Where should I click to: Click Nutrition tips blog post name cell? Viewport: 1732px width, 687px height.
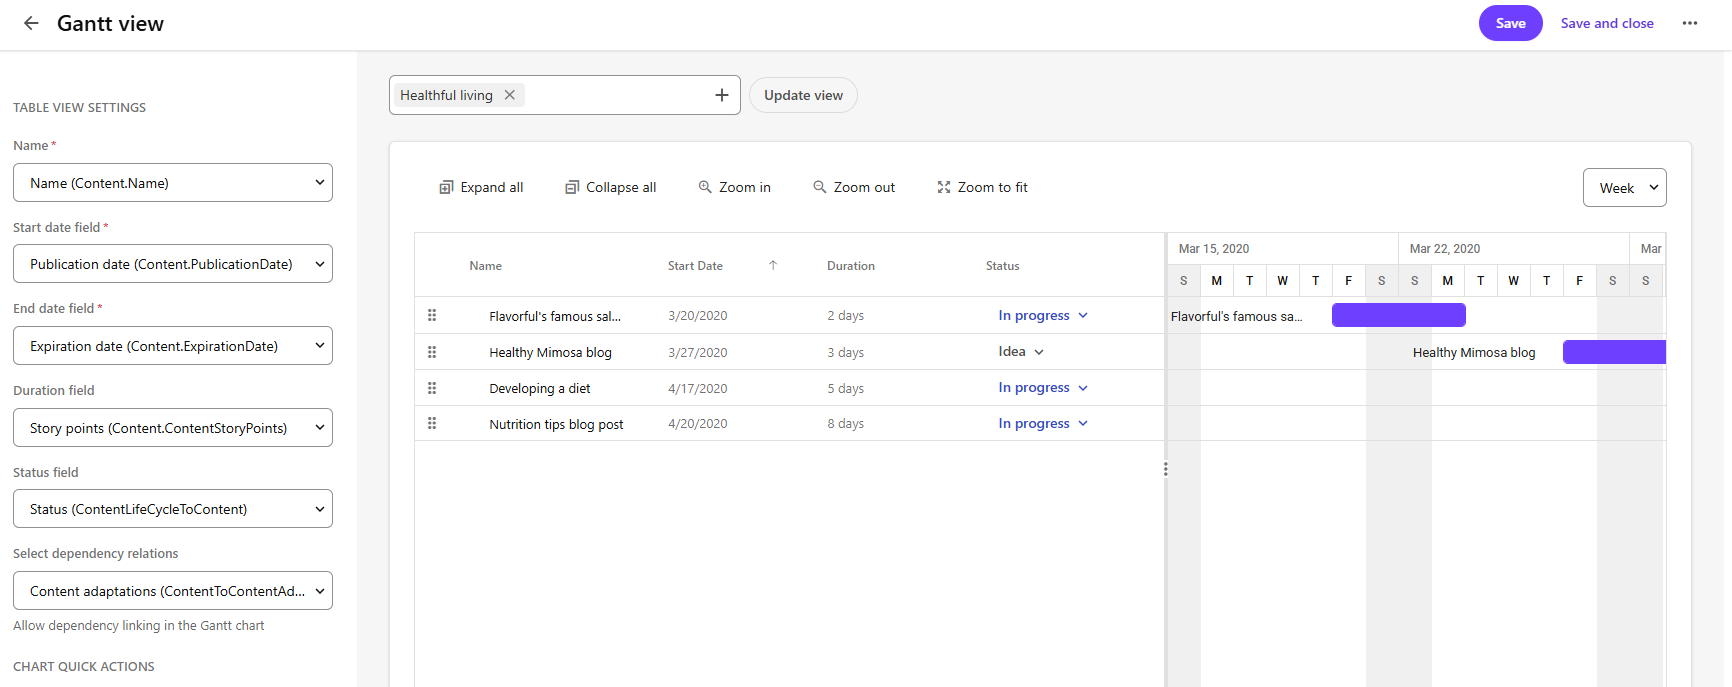pyautogui.click(x=556, y=425)
